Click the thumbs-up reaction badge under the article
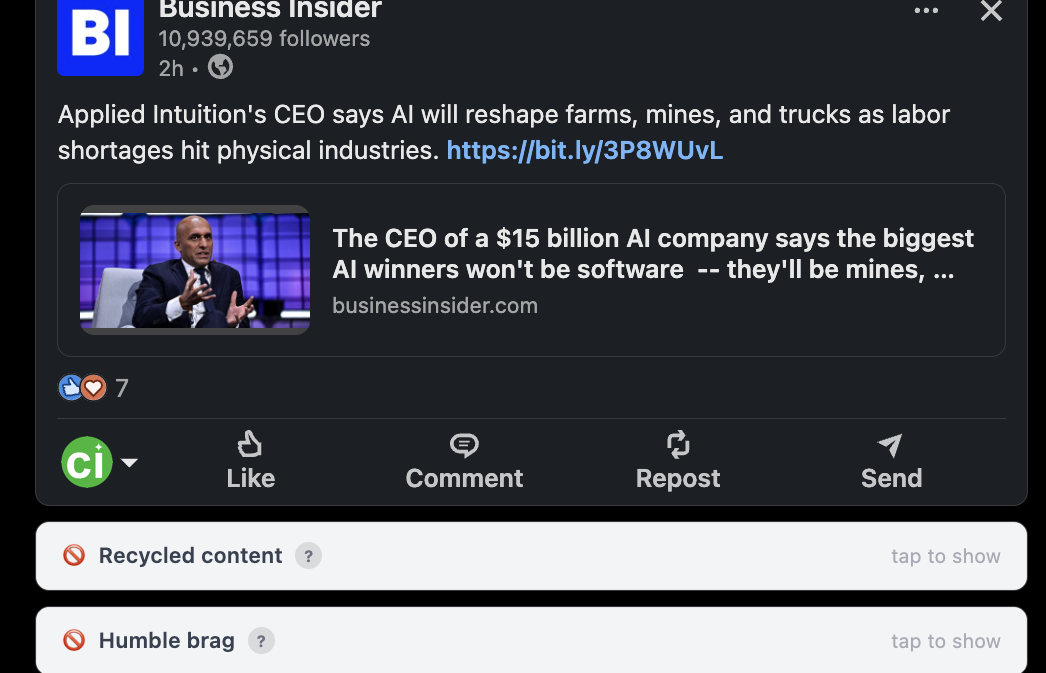The height and width of the screenshot is (673, 1046). pos(71,388)
